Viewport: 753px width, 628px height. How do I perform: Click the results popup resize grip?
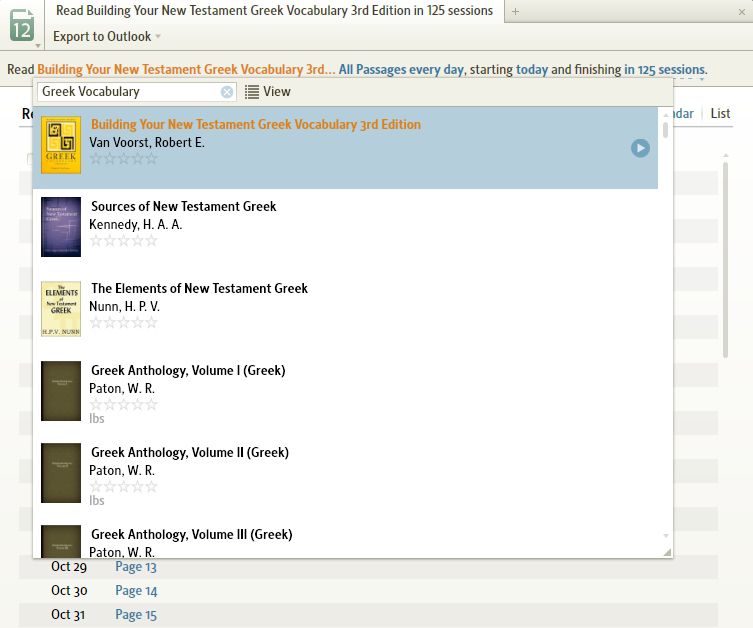coord(667,552)
